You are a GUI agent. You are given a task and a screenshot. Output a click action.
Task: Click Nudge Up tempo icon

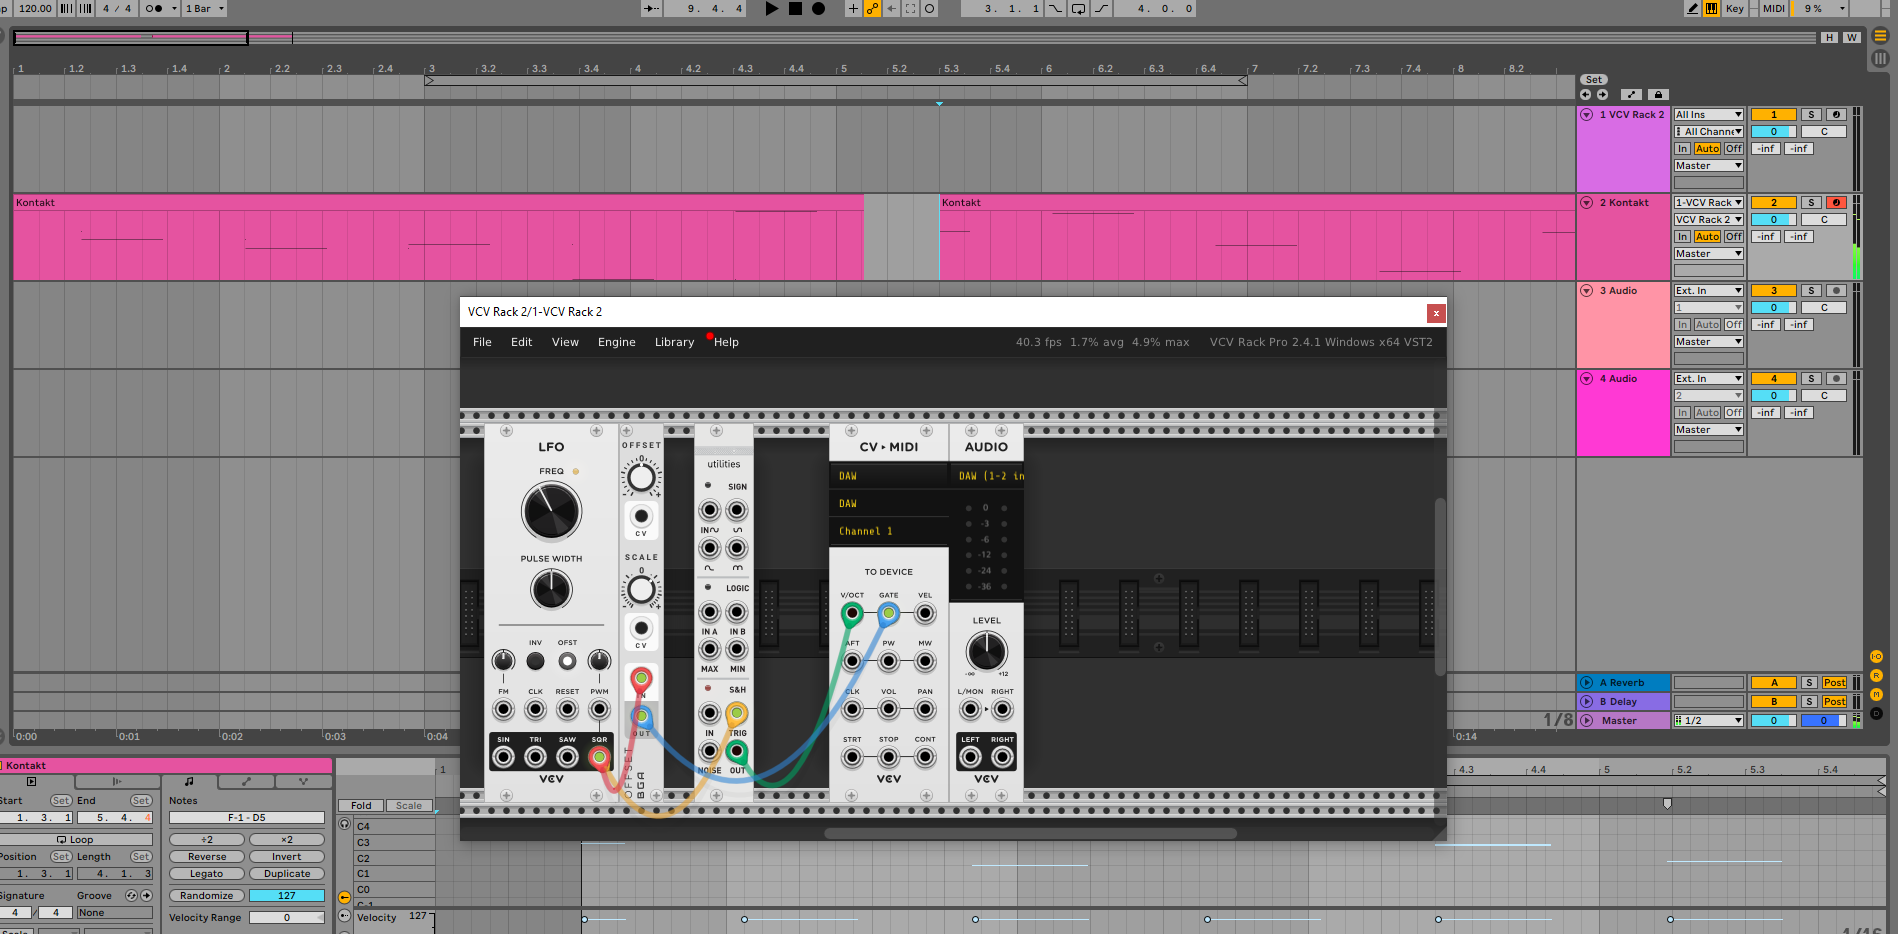(x=85, y=8)
